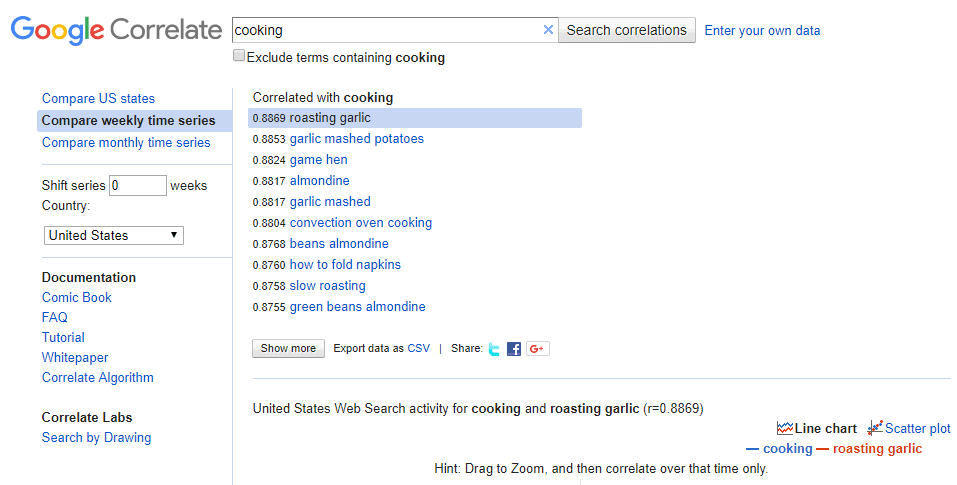
Task: Select Compare monthly time series option
Action: point(126,143)
